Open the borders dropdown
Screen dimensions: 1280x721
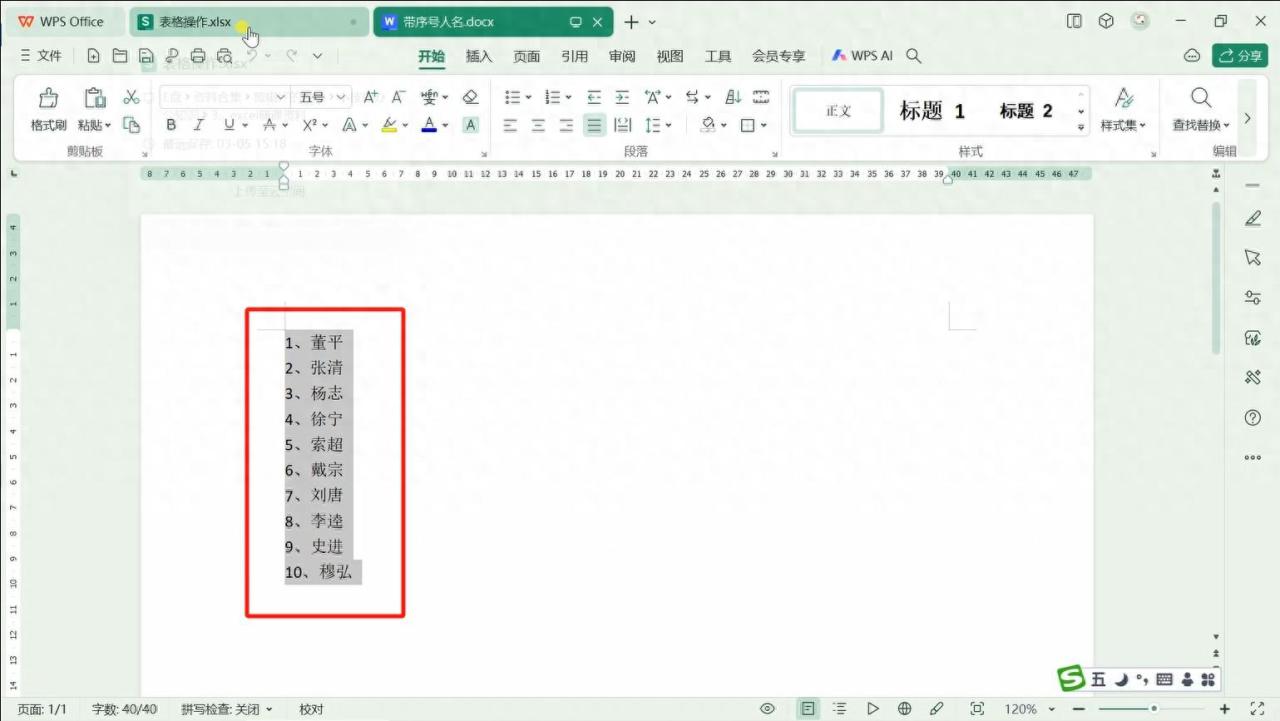[764, 125]
